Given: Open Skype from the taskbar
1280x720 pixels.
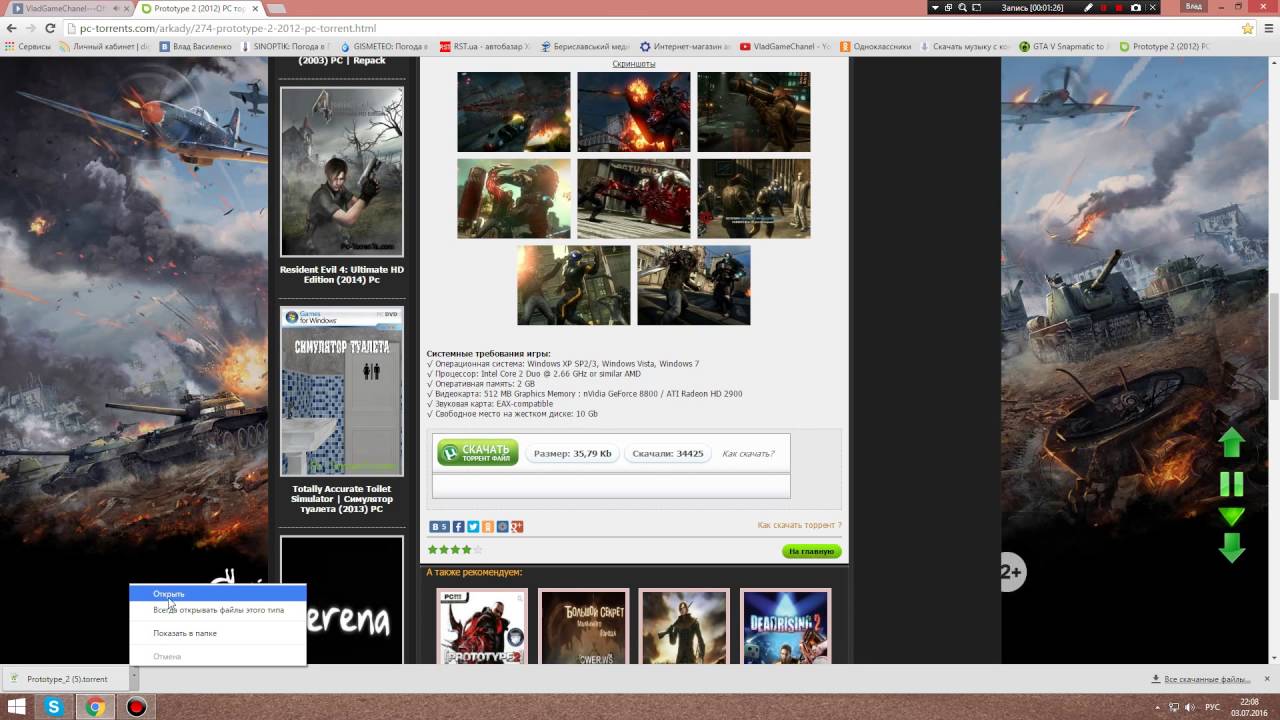Looking at the screenshot, I should (x=54, y=707).
